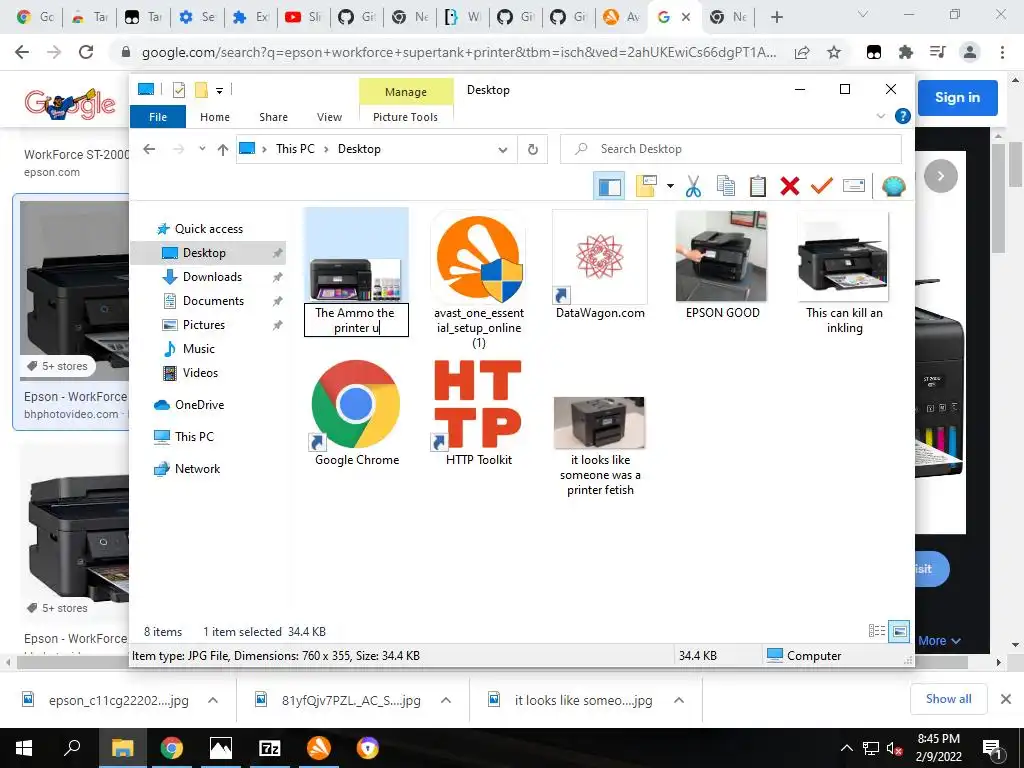Select Pictures in navigation pane

[203, 325]
